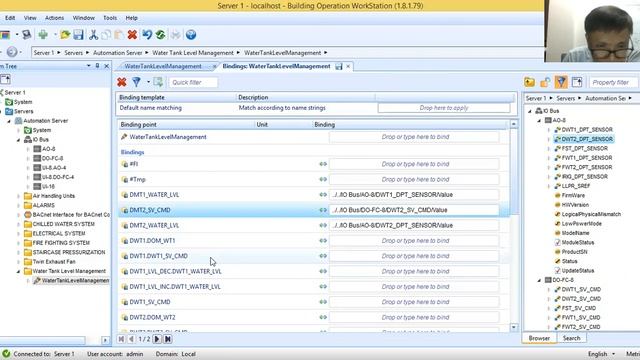Click the Property filter field
This screenshot has width=640, height=360.
click(x=613, y=82)
